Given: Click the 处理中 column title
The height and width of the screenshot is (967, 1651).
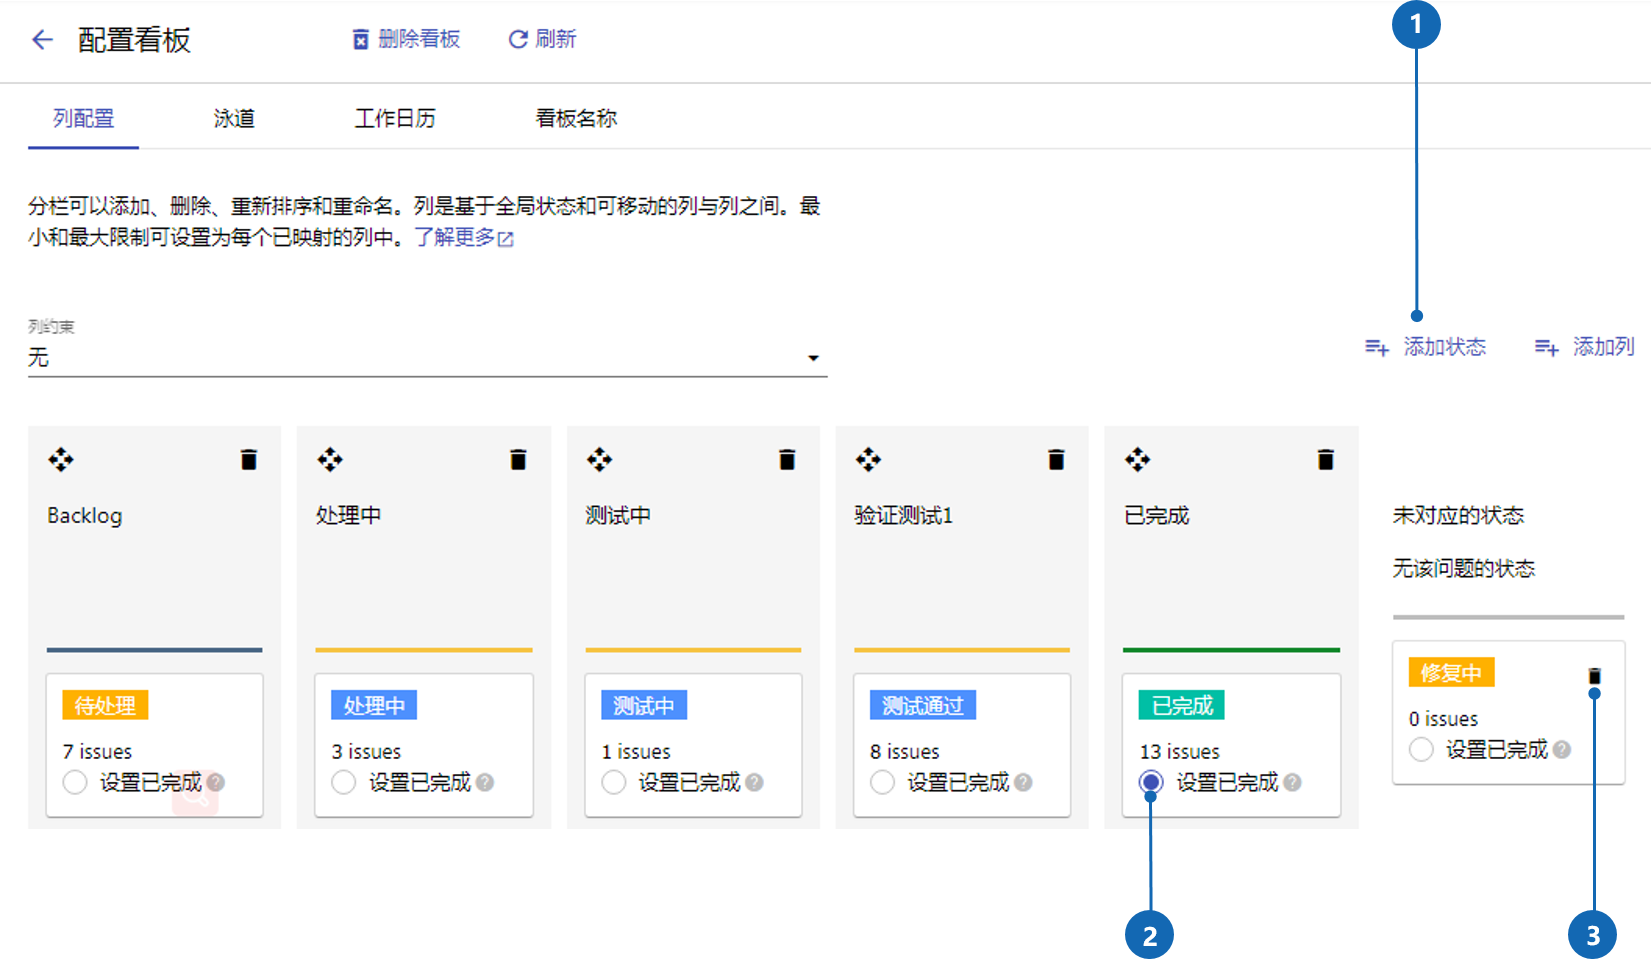Looking at the screenshot, I should (x=349, y=516).
